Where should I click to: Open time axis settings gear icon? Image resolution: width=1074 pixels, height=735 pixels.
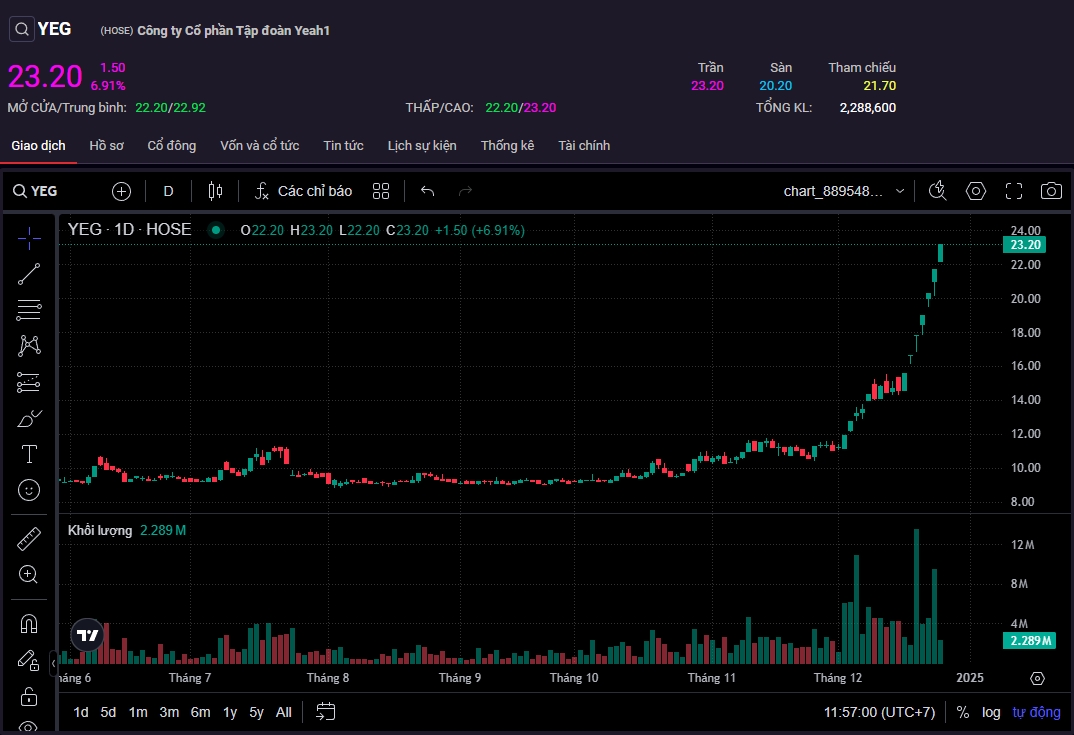[x=1038, y=678]
